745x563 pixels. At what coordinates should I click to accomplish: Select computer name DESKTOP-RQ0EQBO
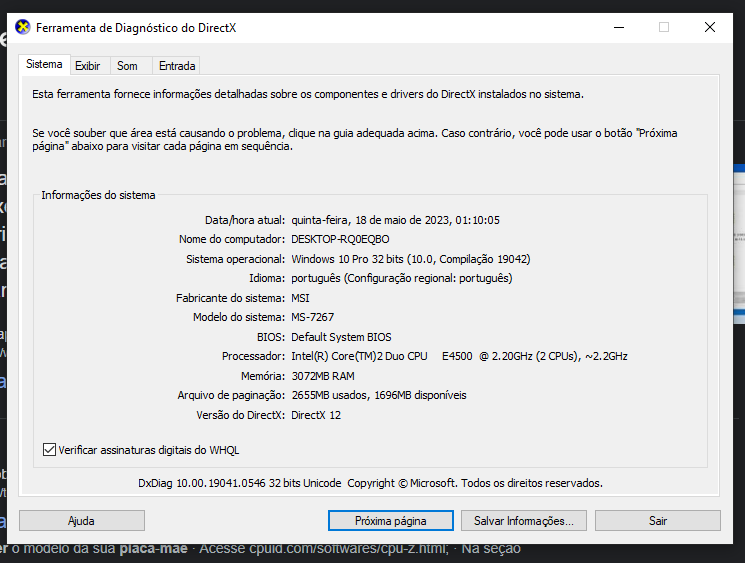[x=340, y=239]
